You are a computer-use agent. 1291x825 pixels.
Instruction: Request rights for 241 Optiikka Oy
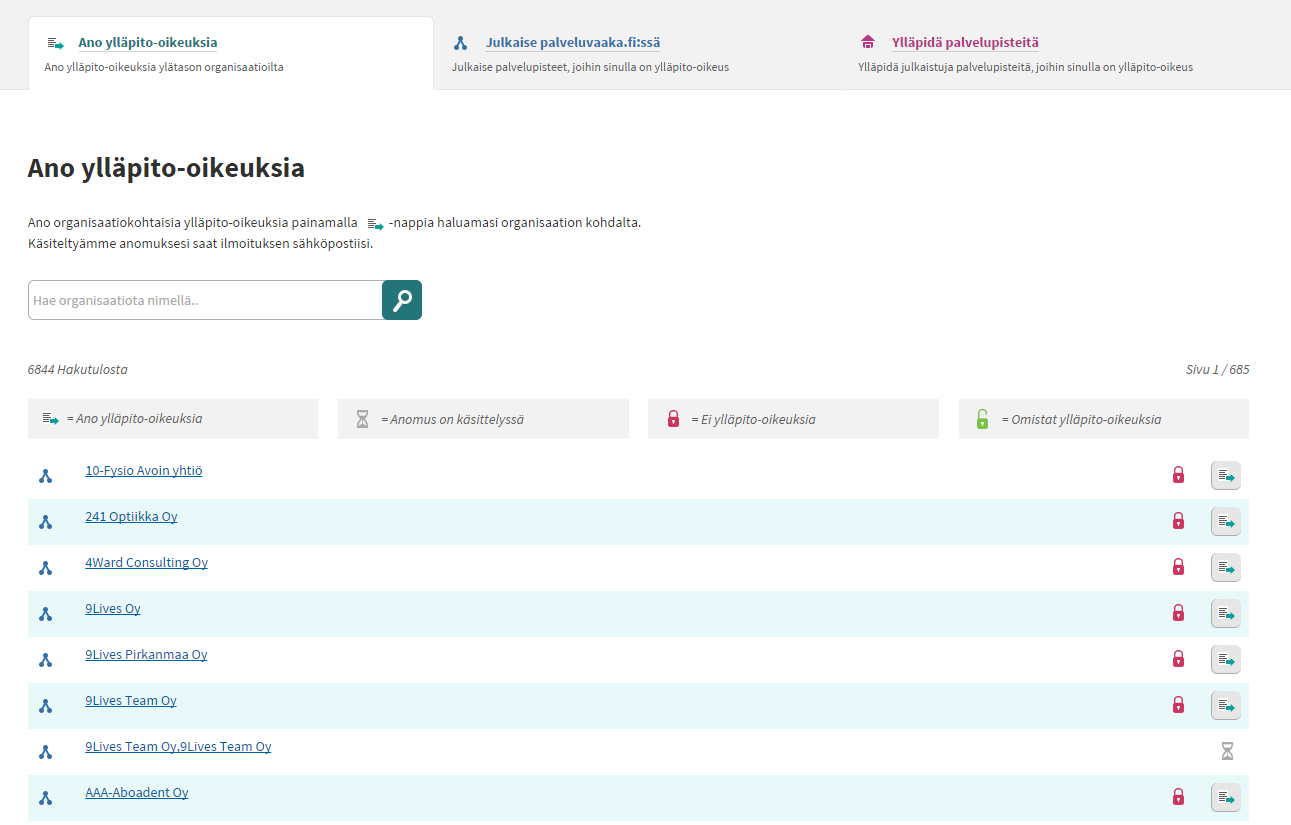(x=1226, y=522)
